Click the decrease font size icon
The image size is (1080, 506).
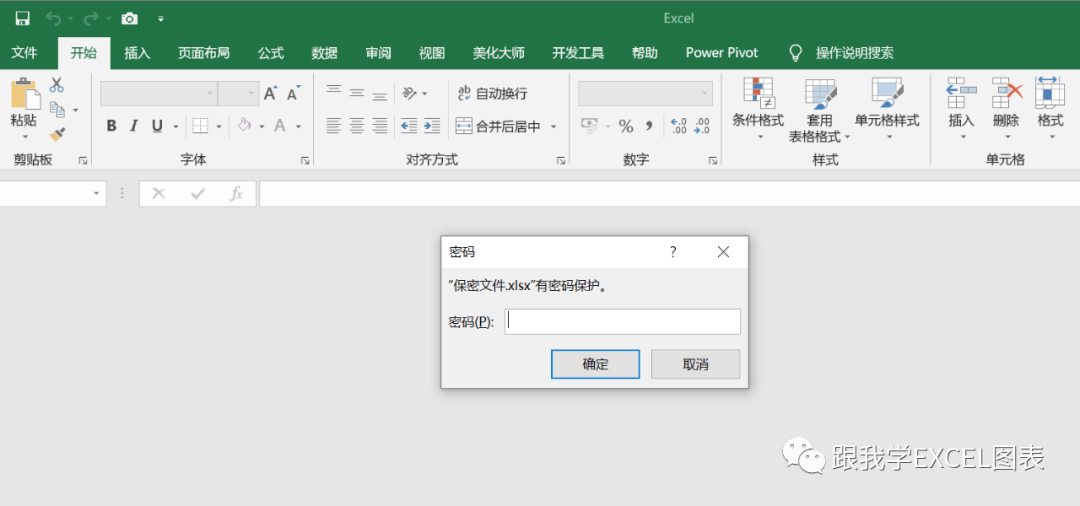point(294,94)
